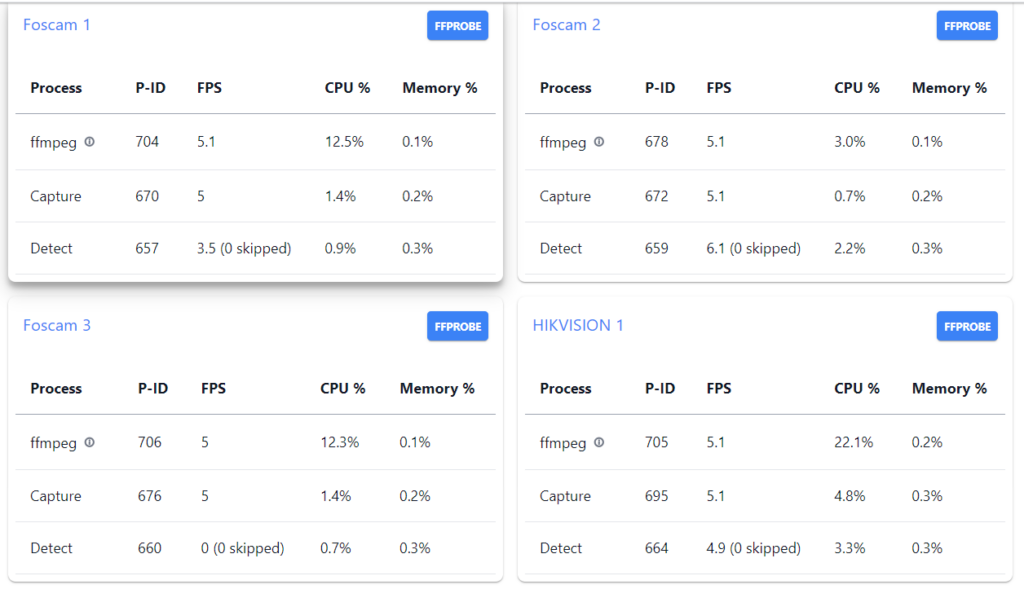Run FFPROBE for Foscam 1
Screen dimensions: 1024x589
tap(457, 26)
